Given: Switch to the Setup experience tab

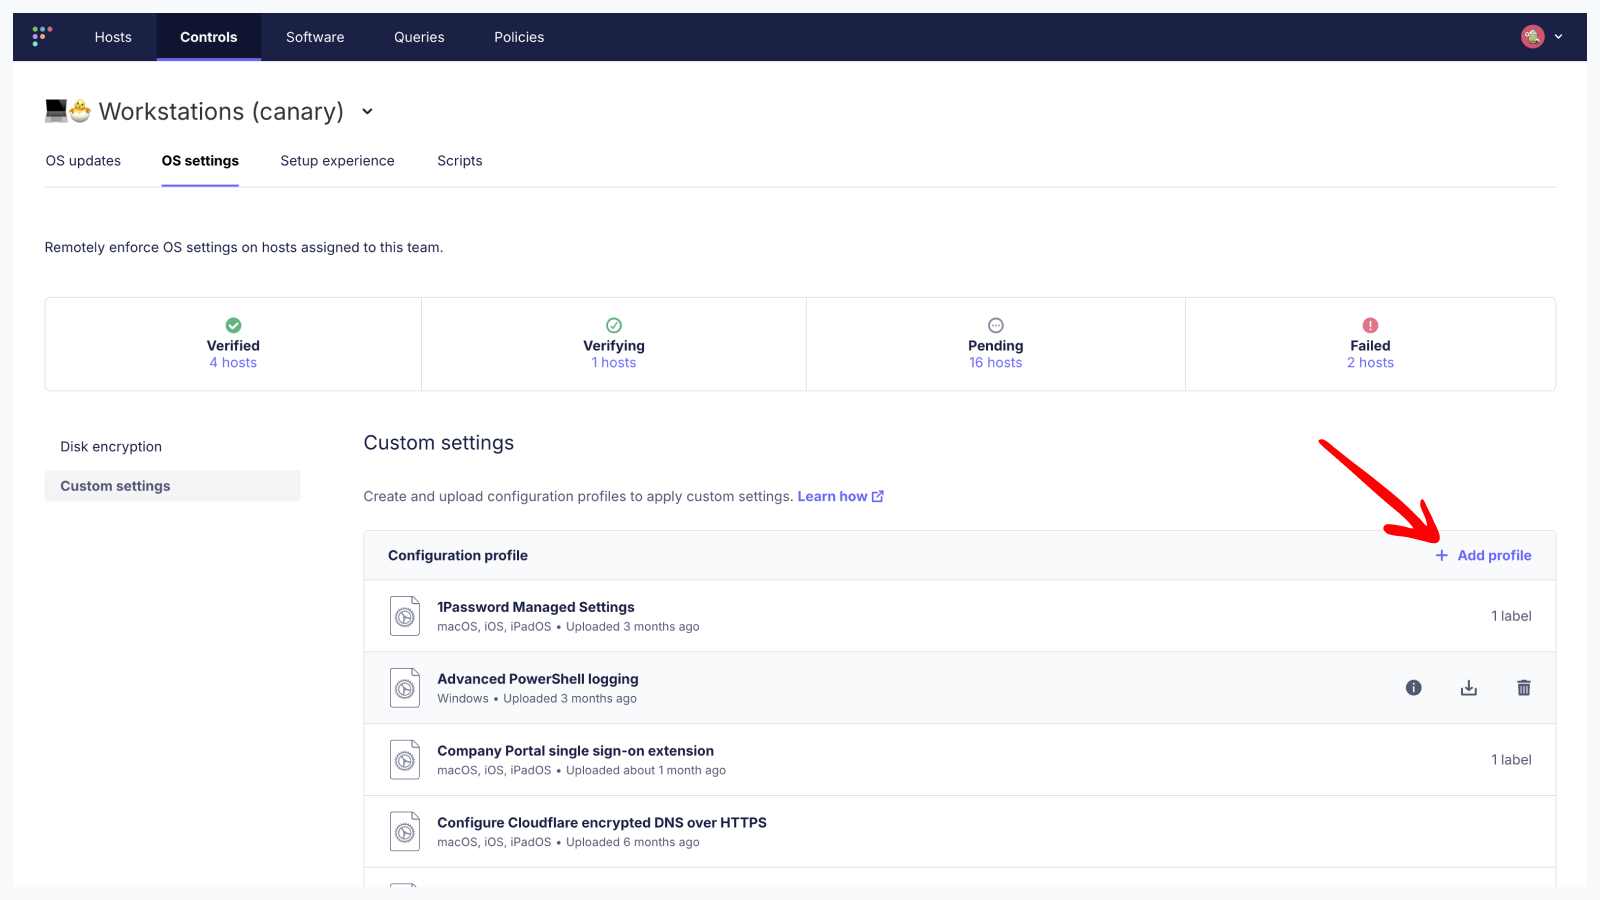Looking at the screenshot, I should click(x=337, y=161).
